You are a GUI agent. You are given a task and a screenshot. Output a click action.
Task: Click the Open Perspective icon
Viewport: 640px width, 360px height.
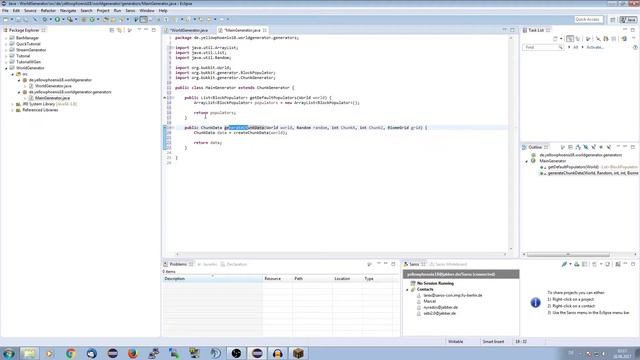613,20
